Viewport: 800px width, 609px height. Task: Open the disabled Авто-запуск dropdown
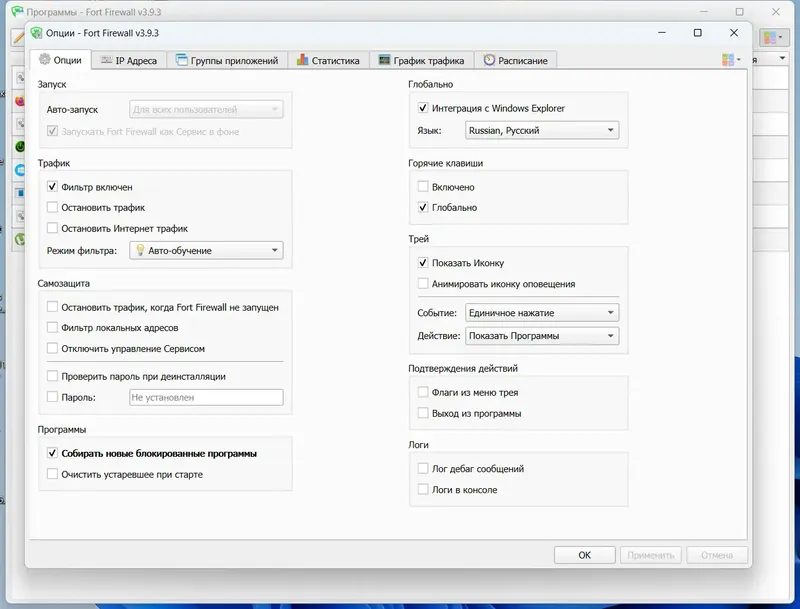point(206,109)
